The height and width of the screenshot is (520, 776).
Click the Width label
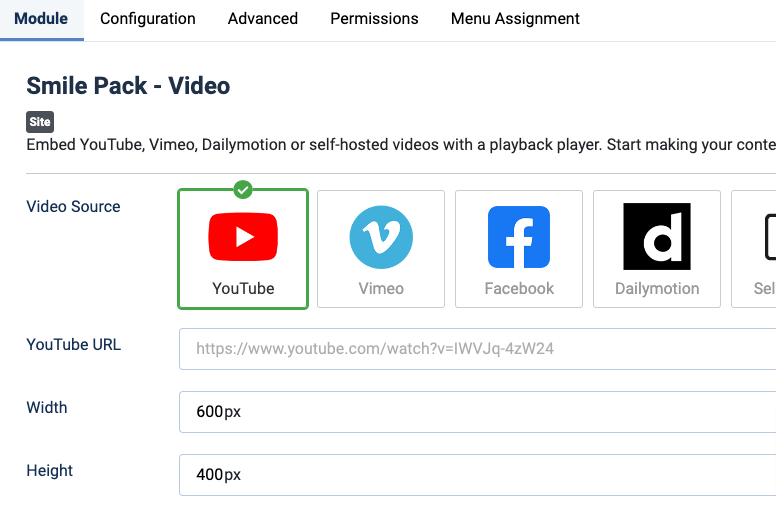pos(47,407)
